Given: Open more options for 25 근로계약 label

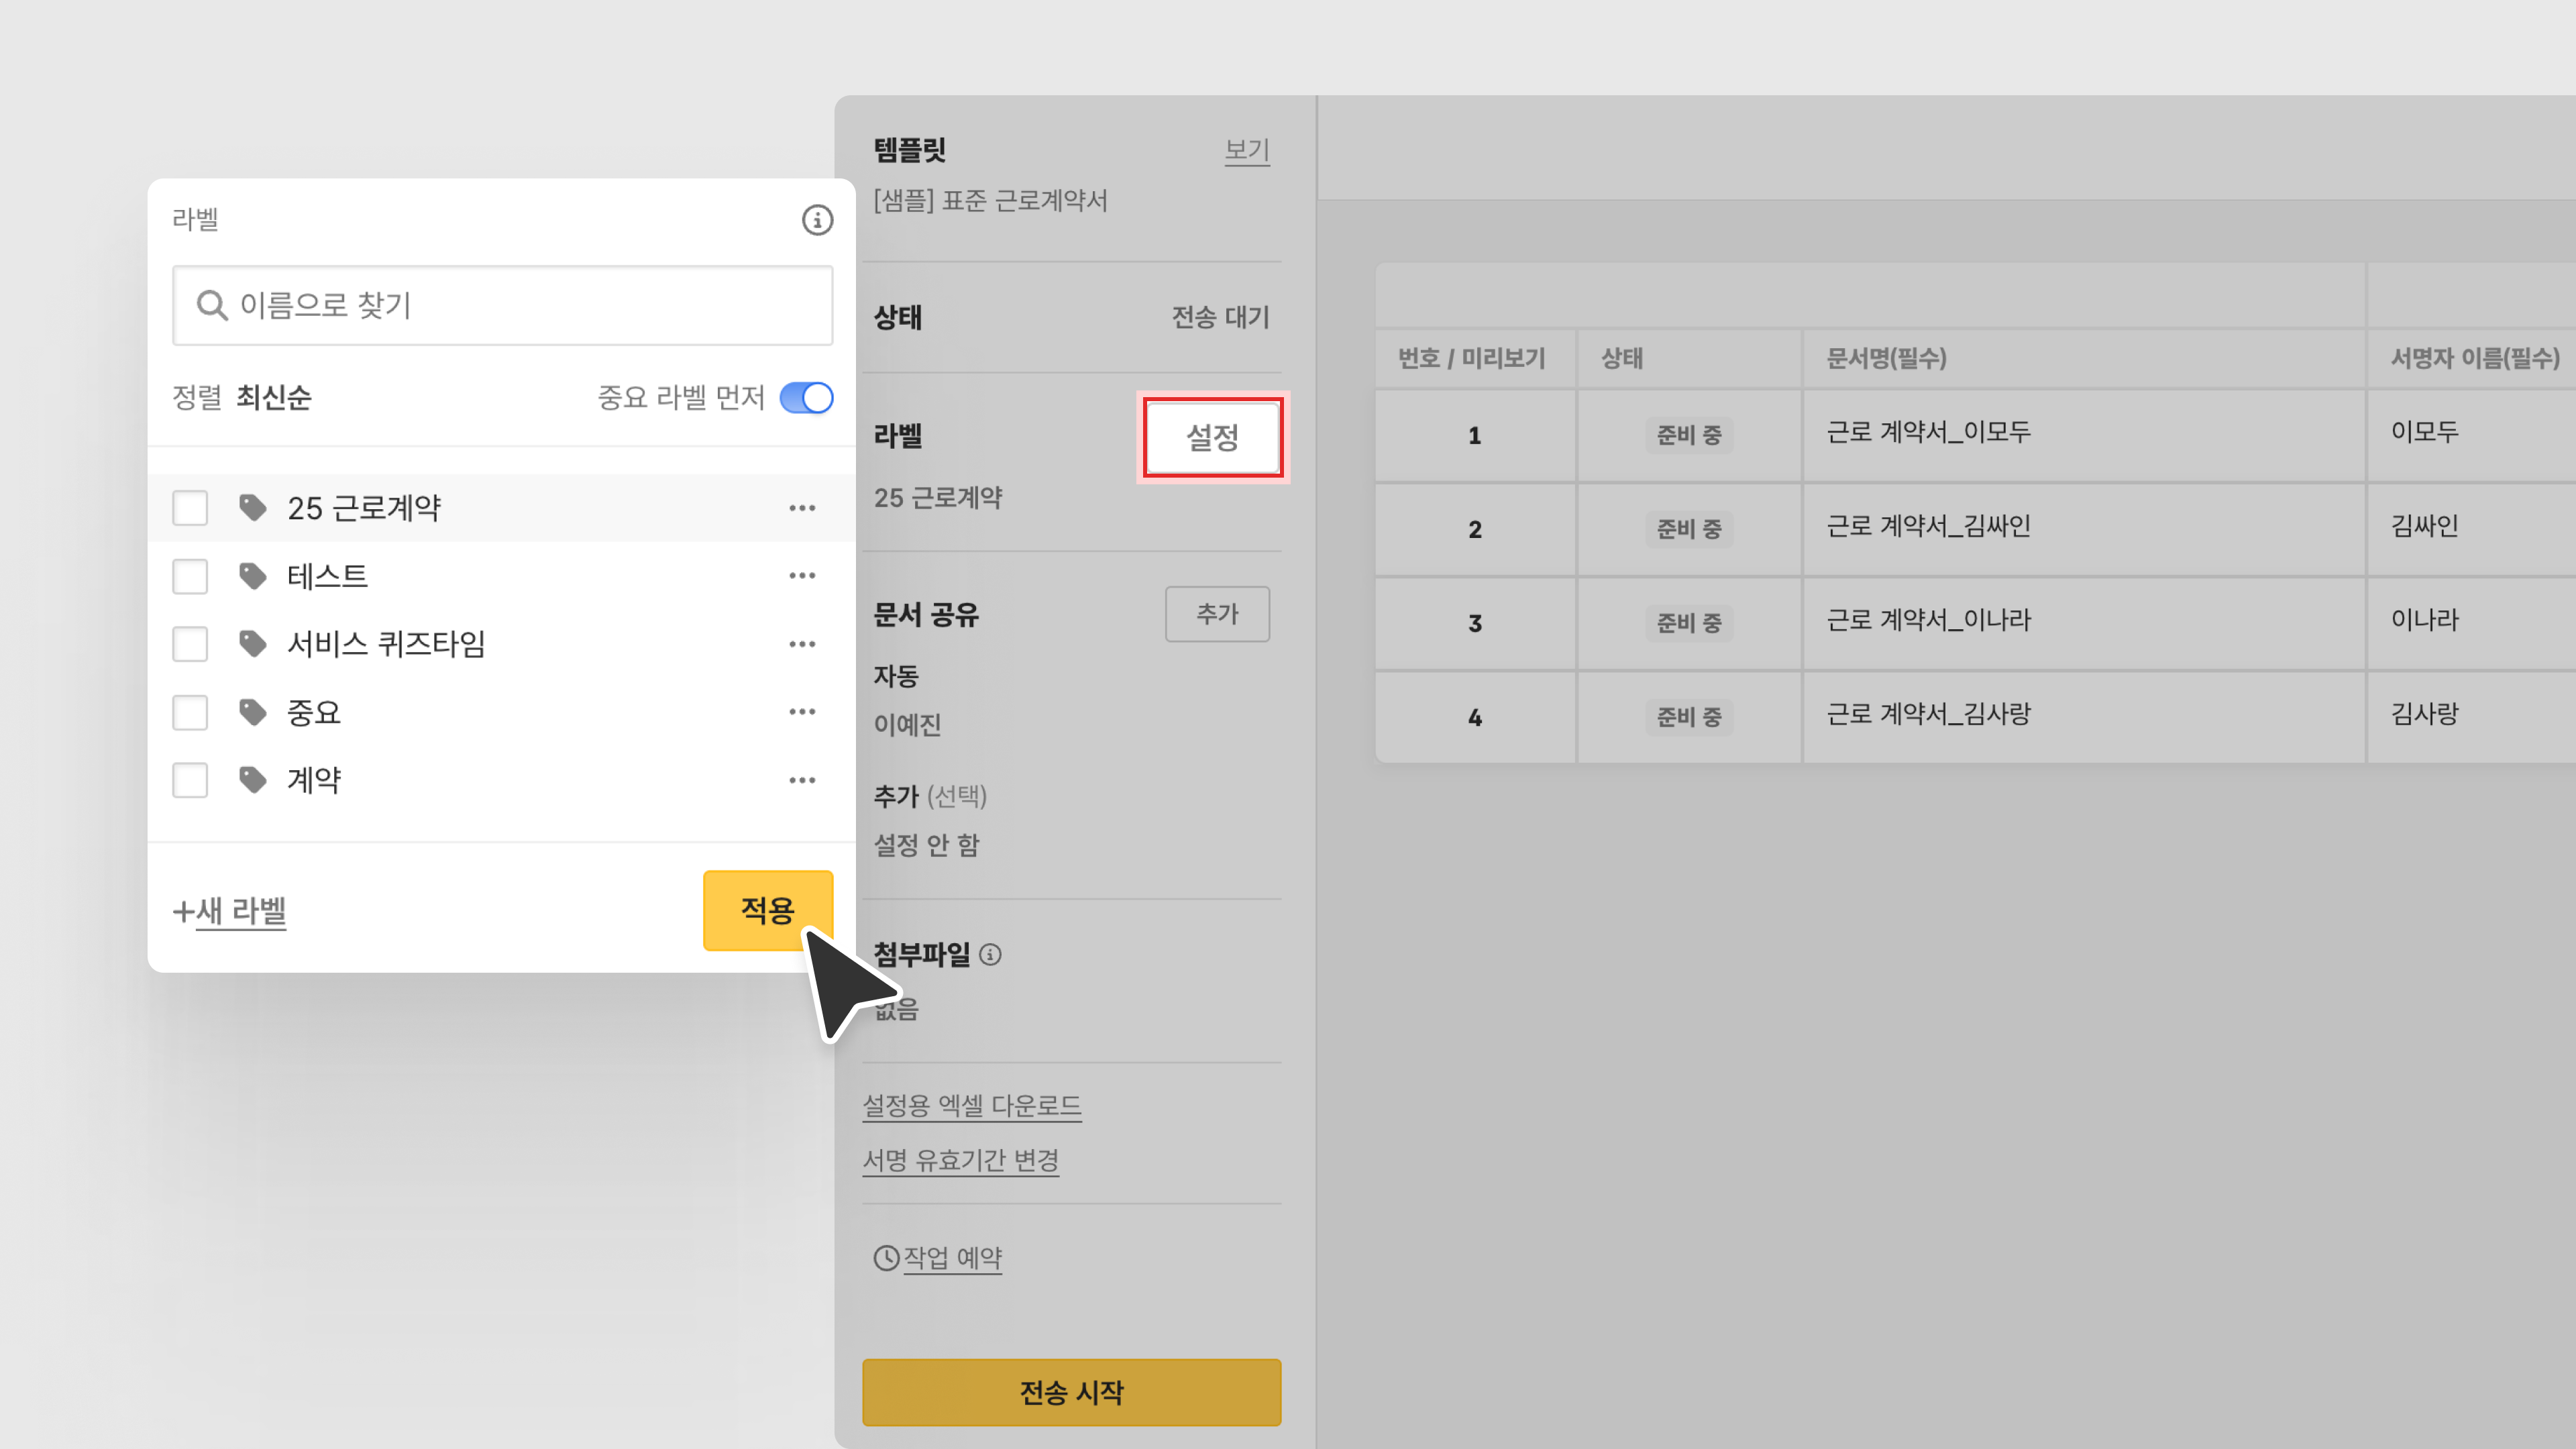Looking at the screenshot, I should pos(802,508).
